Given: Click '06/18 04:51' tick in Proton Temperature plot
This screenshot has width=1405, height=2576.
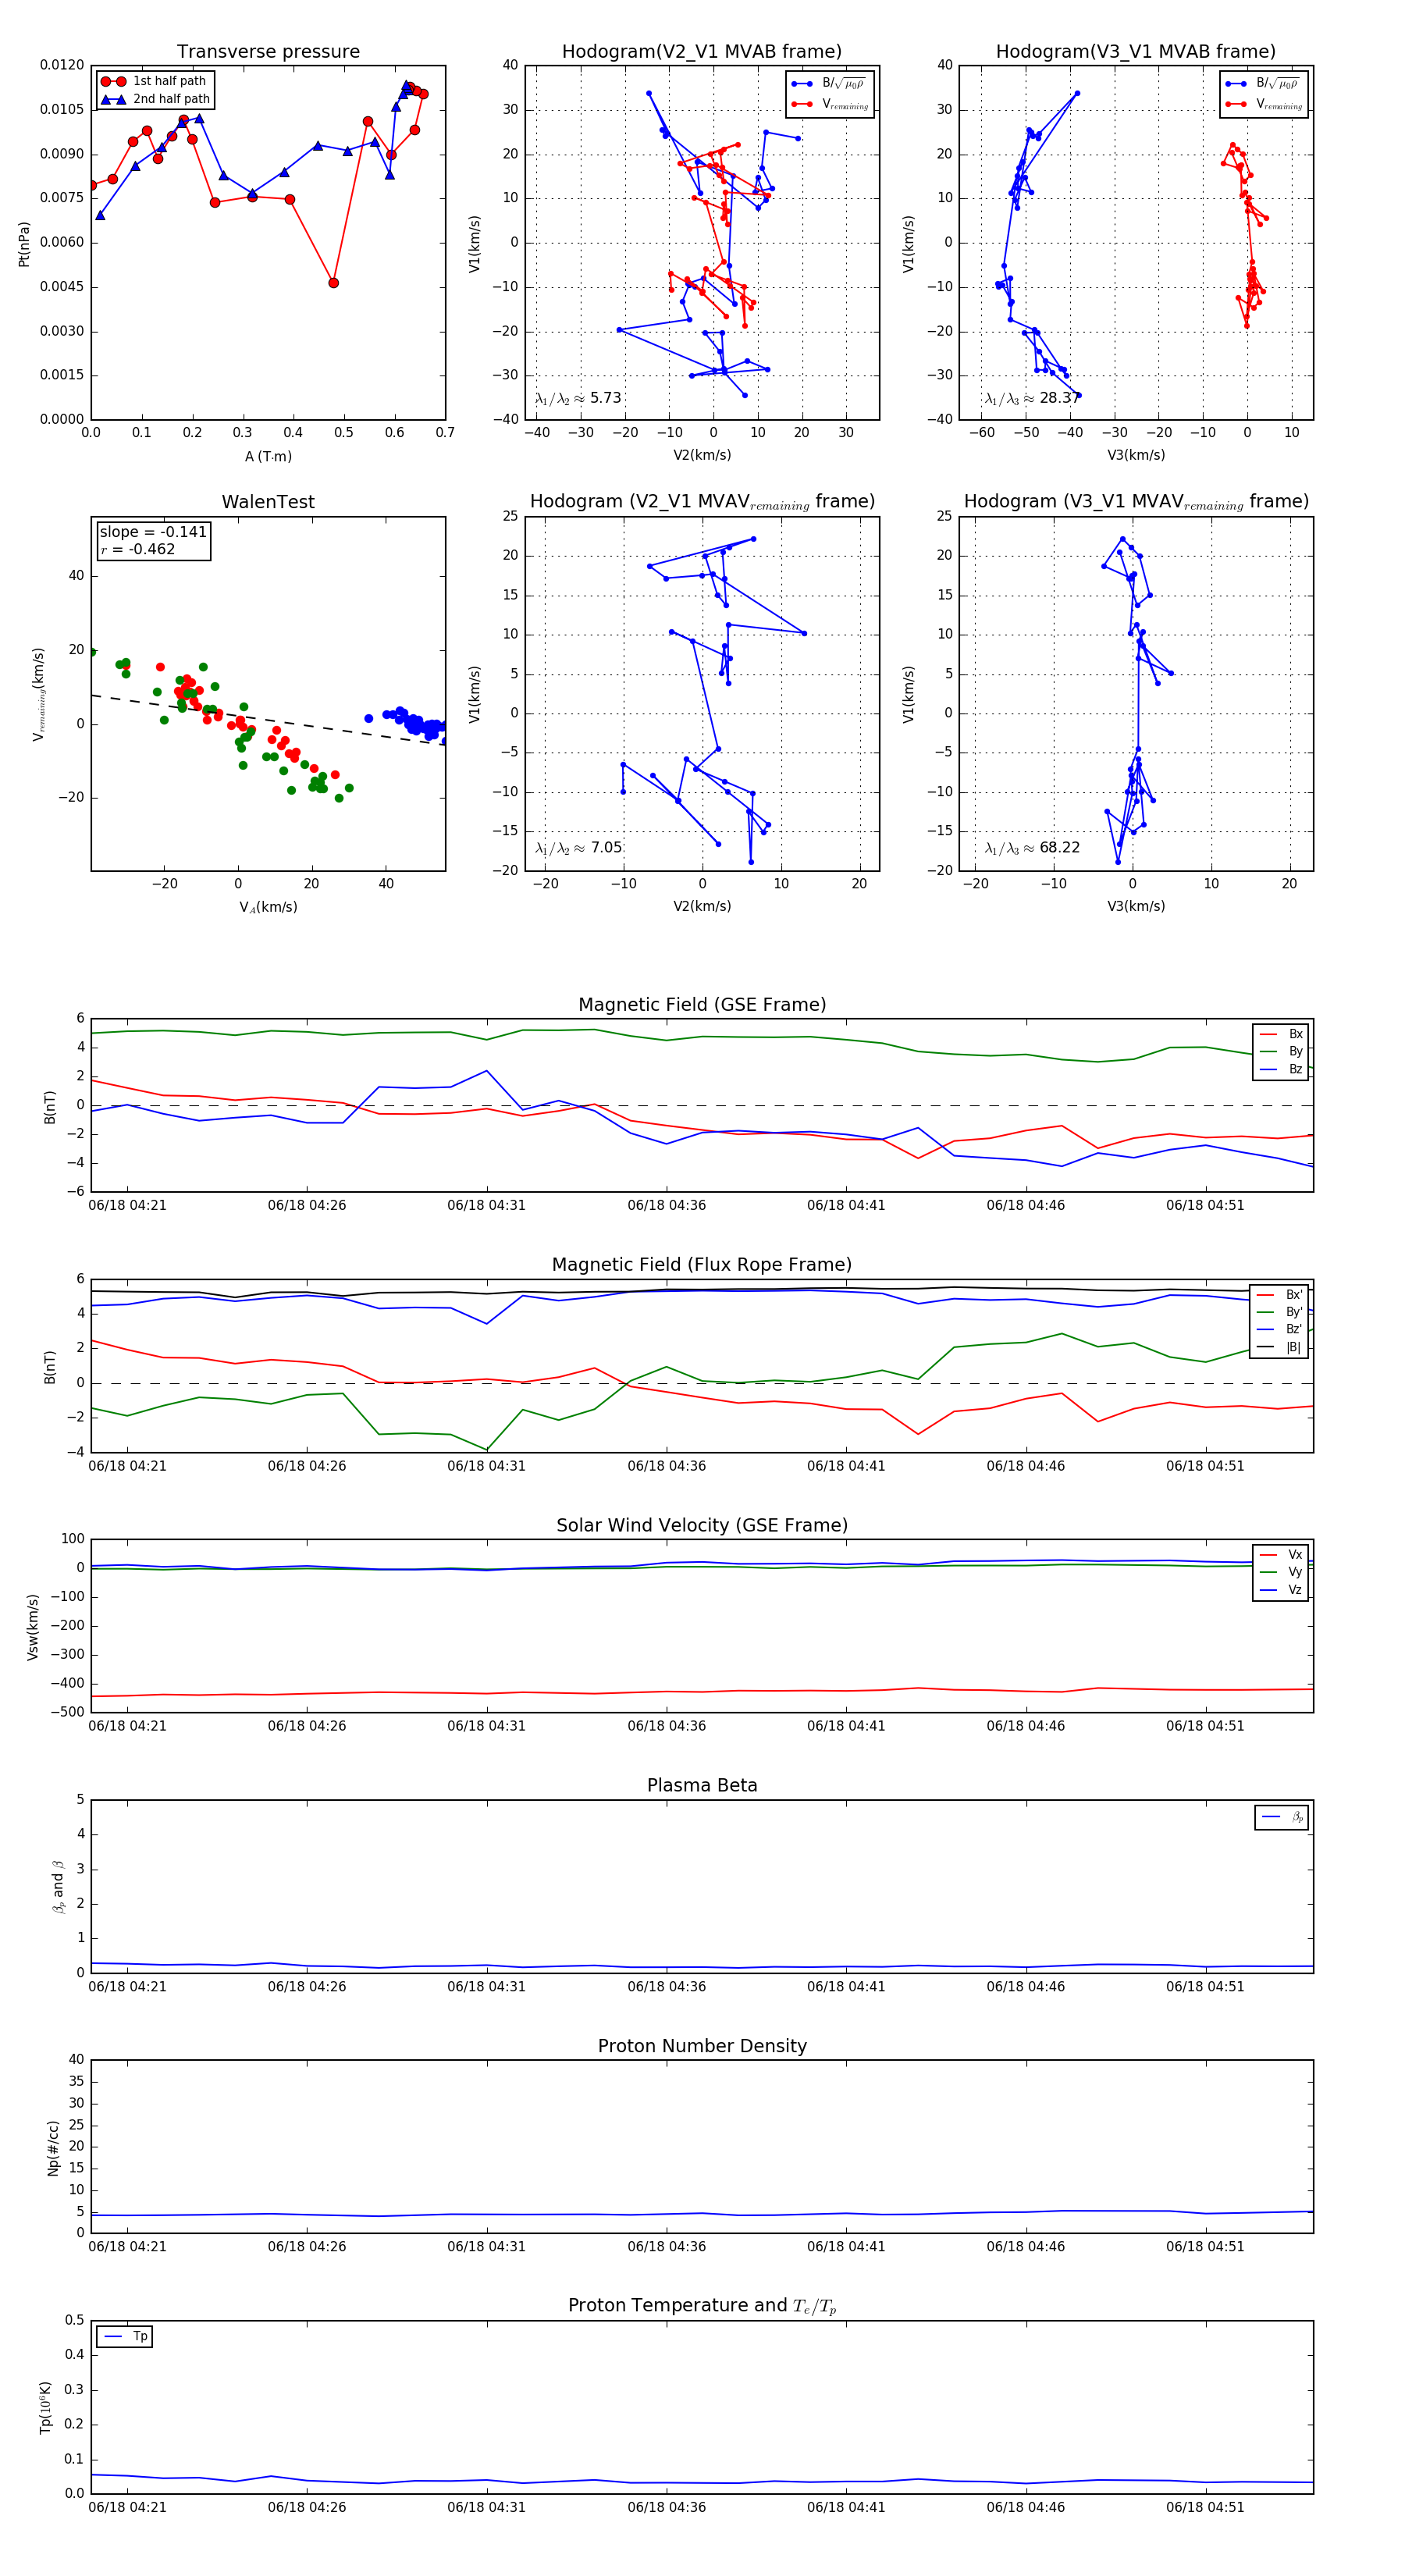Looking at the screenshot, I should 1205,2507.
